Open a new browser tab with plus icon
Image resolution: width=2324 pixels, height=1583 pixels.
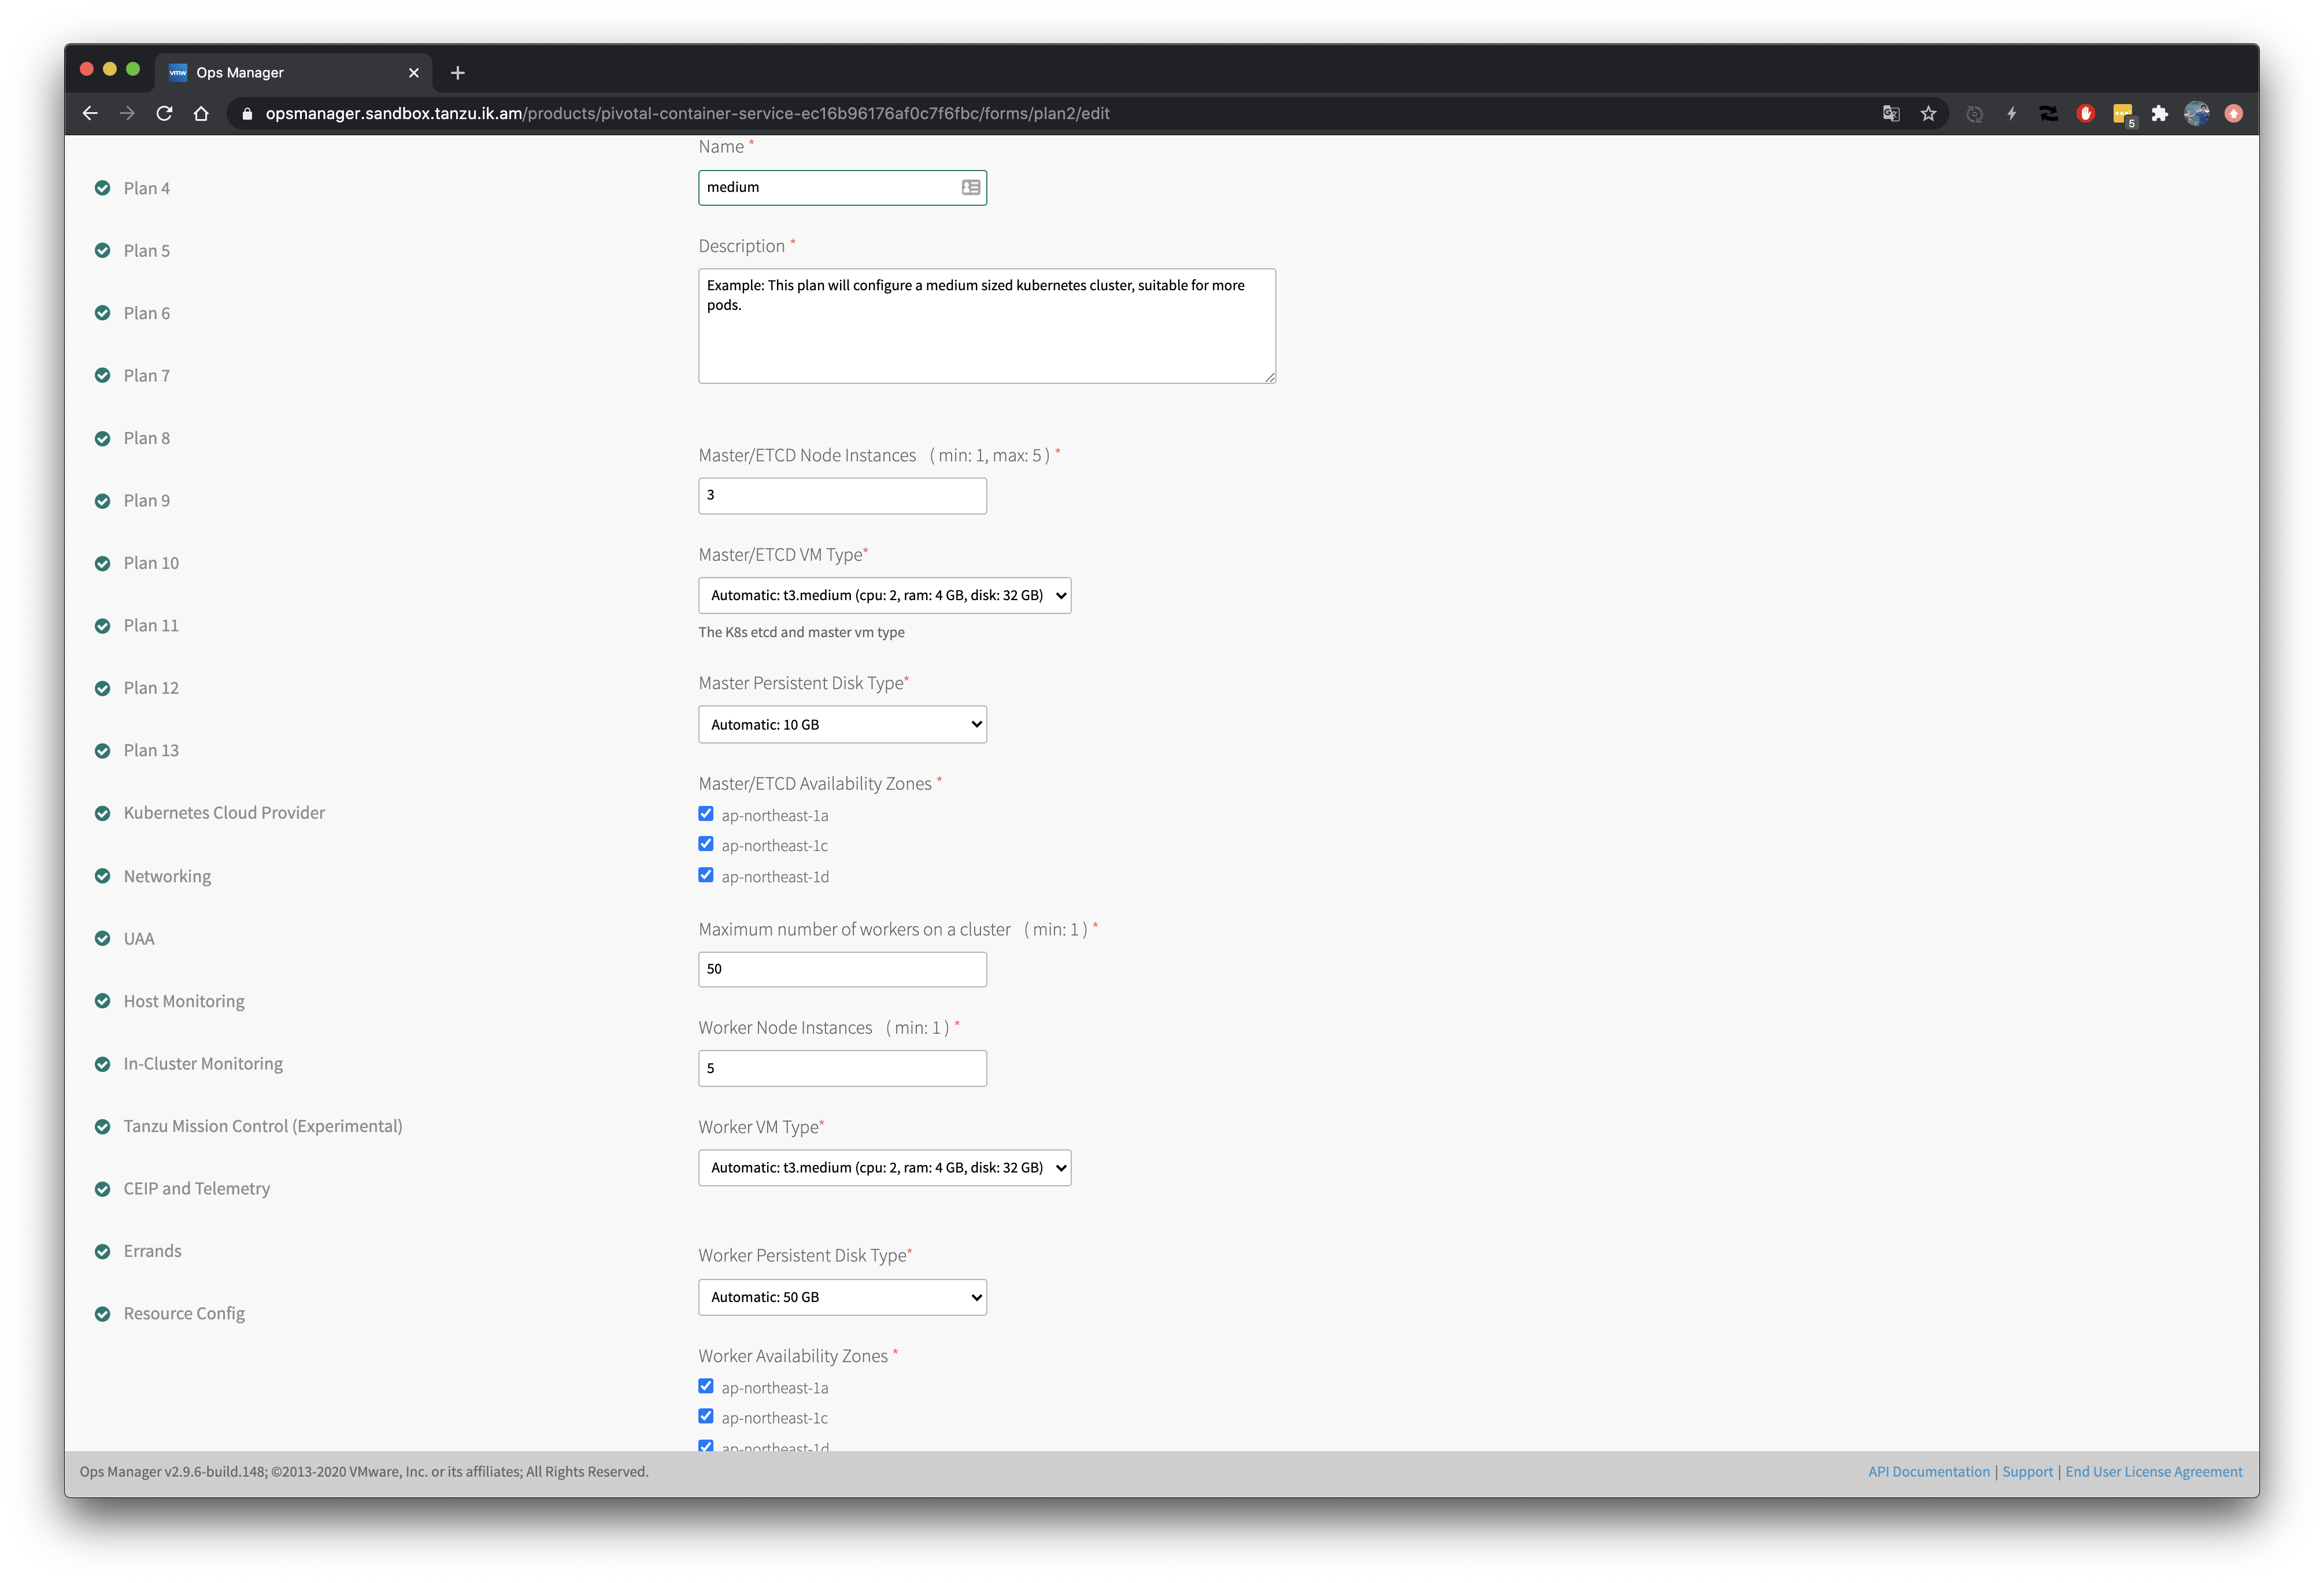457,73
